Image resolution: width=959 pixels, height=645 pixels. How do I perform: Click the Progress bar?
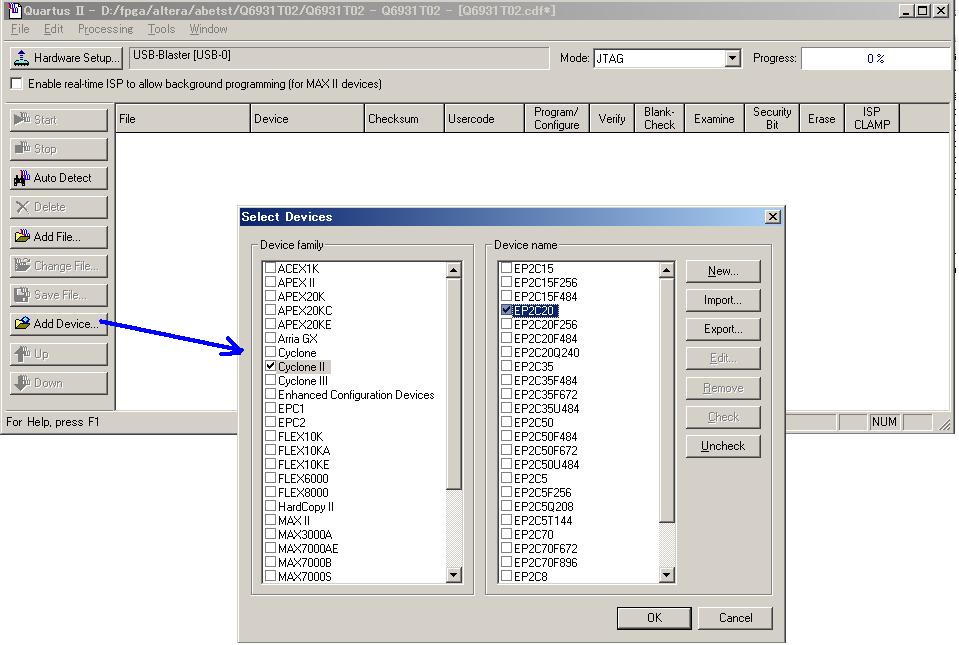(x=876, y=59)
